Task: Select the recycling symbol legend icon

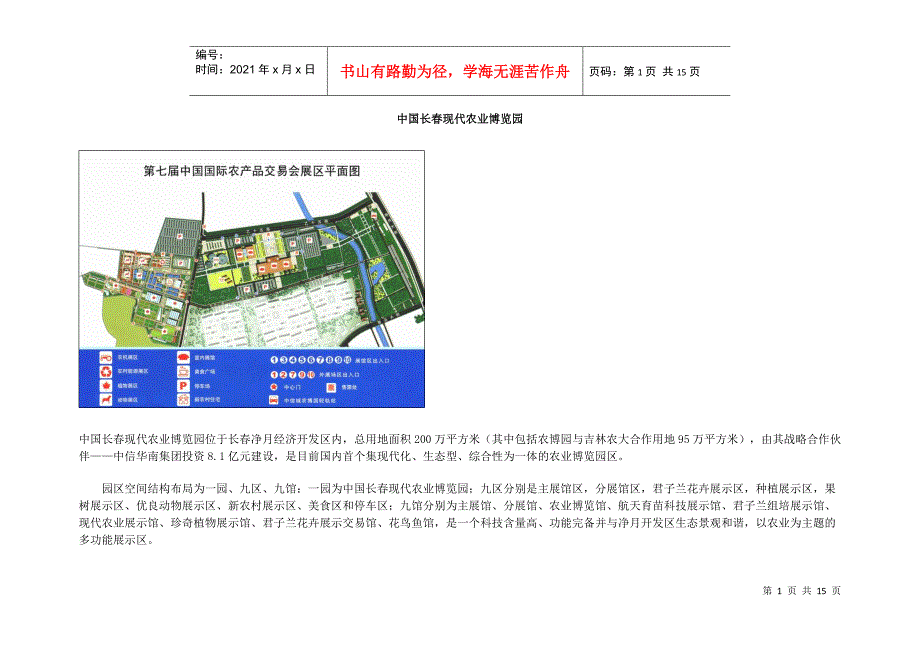Action: click(x=103, y=370)
